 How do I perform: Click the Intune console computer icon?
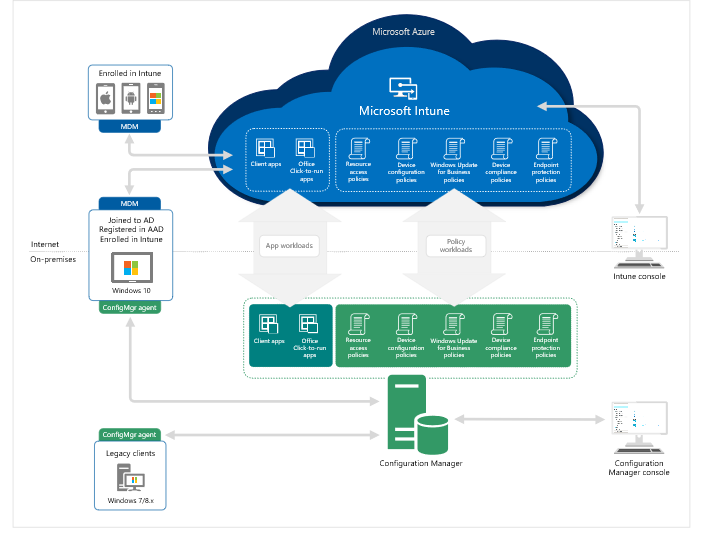(x=639, y=242)
